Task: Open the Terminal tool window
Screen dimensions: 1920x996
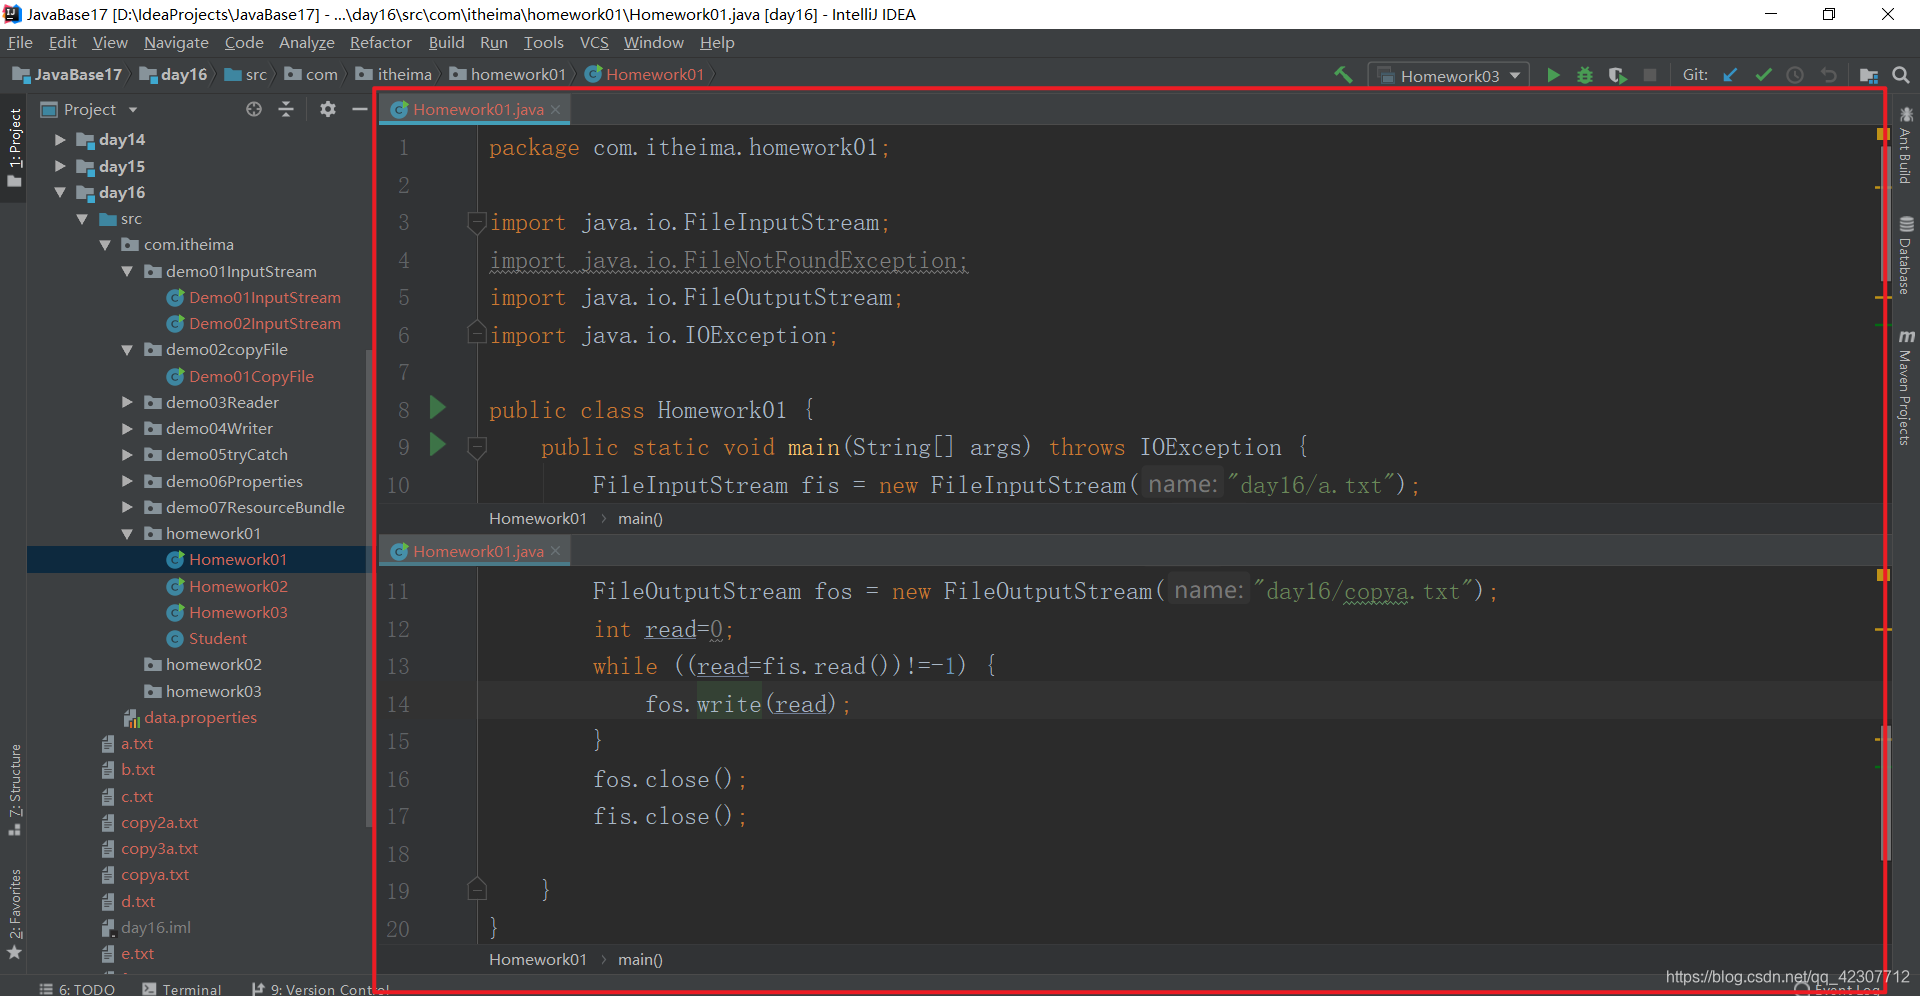Action: [182, 988]
